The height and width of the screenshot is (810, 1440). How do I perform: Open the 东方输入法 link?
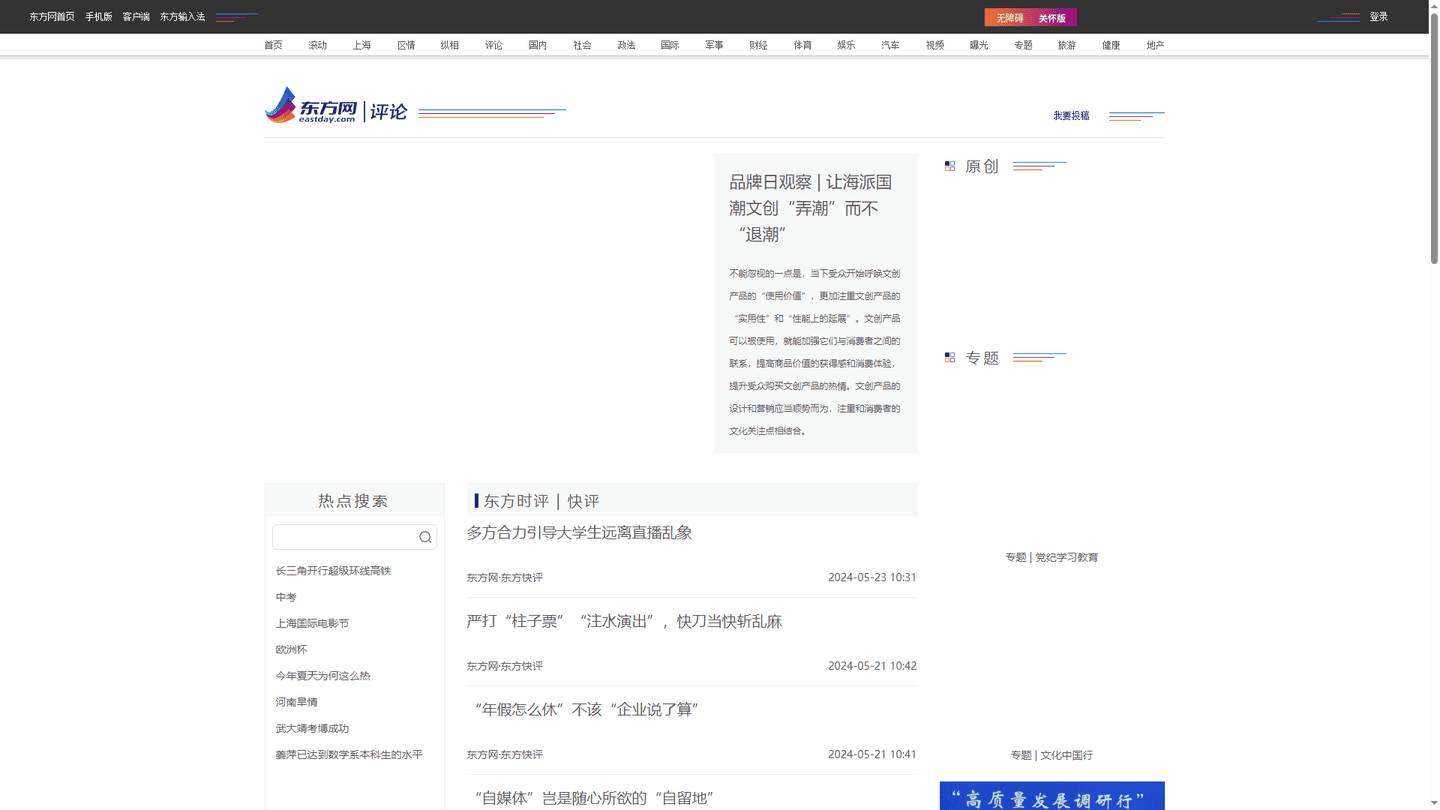(x=182, y=17)
